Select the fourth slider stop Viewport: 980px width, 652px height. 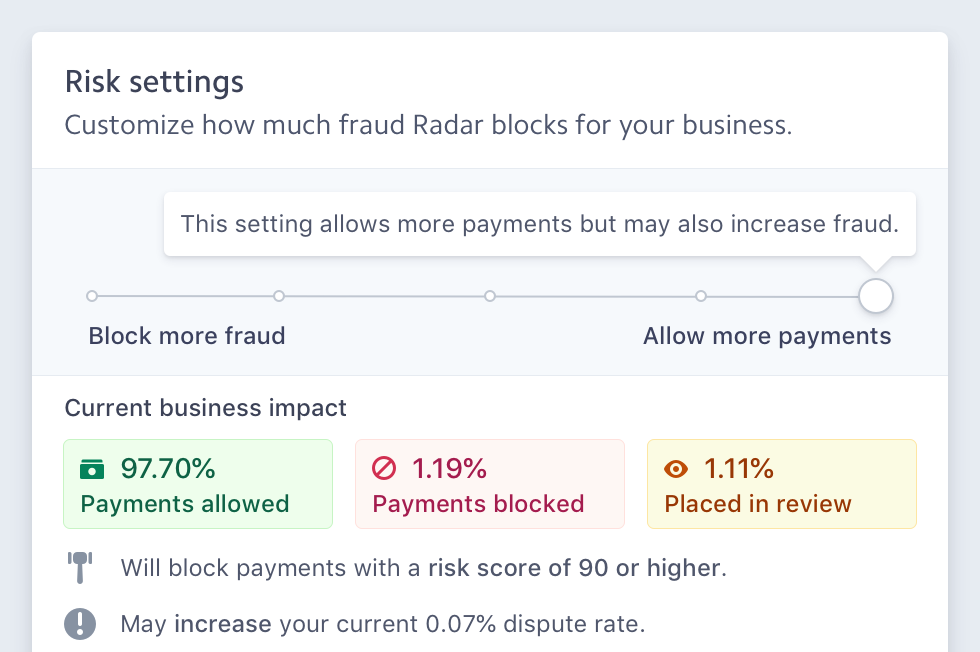[700, 296]
